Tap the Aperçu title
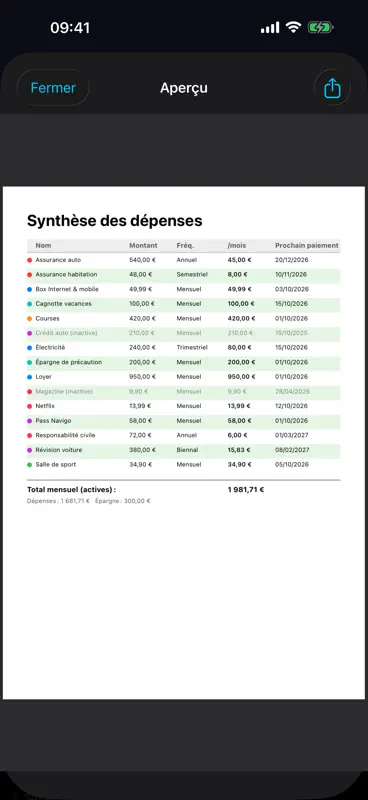The height and width of the screenshot is (800, 368). tap(184, 88)
